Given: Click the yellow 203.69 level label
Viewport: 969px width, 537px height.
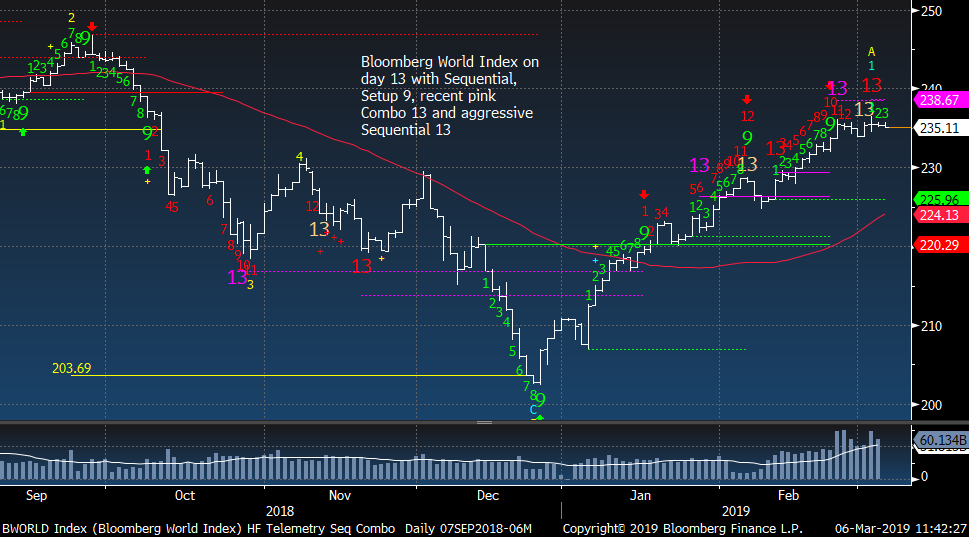Looking at the screenshot, I should point(71,368).
